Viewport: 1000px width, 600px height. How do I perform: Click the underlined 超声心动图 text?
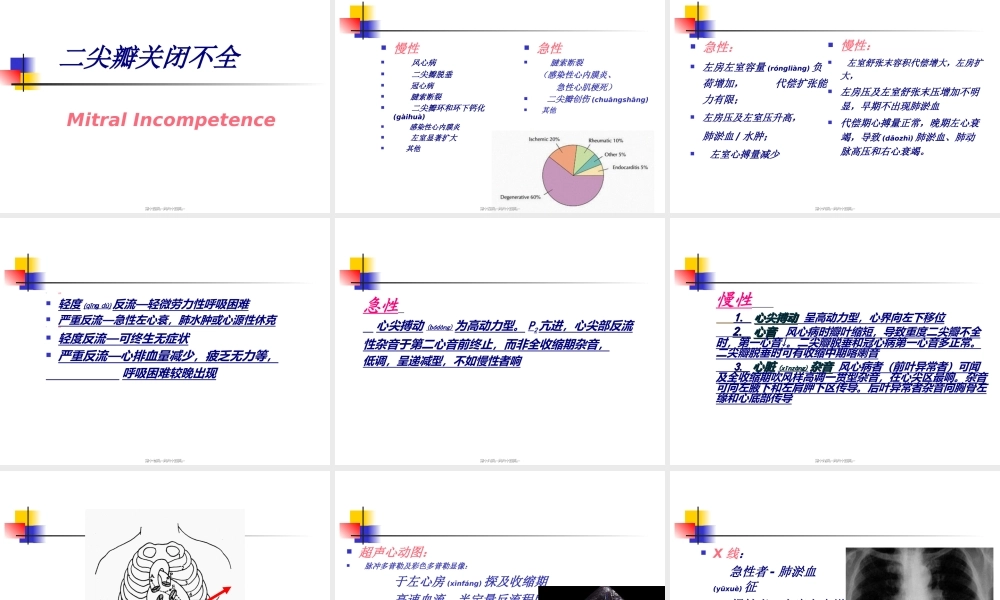coord(393,551)
